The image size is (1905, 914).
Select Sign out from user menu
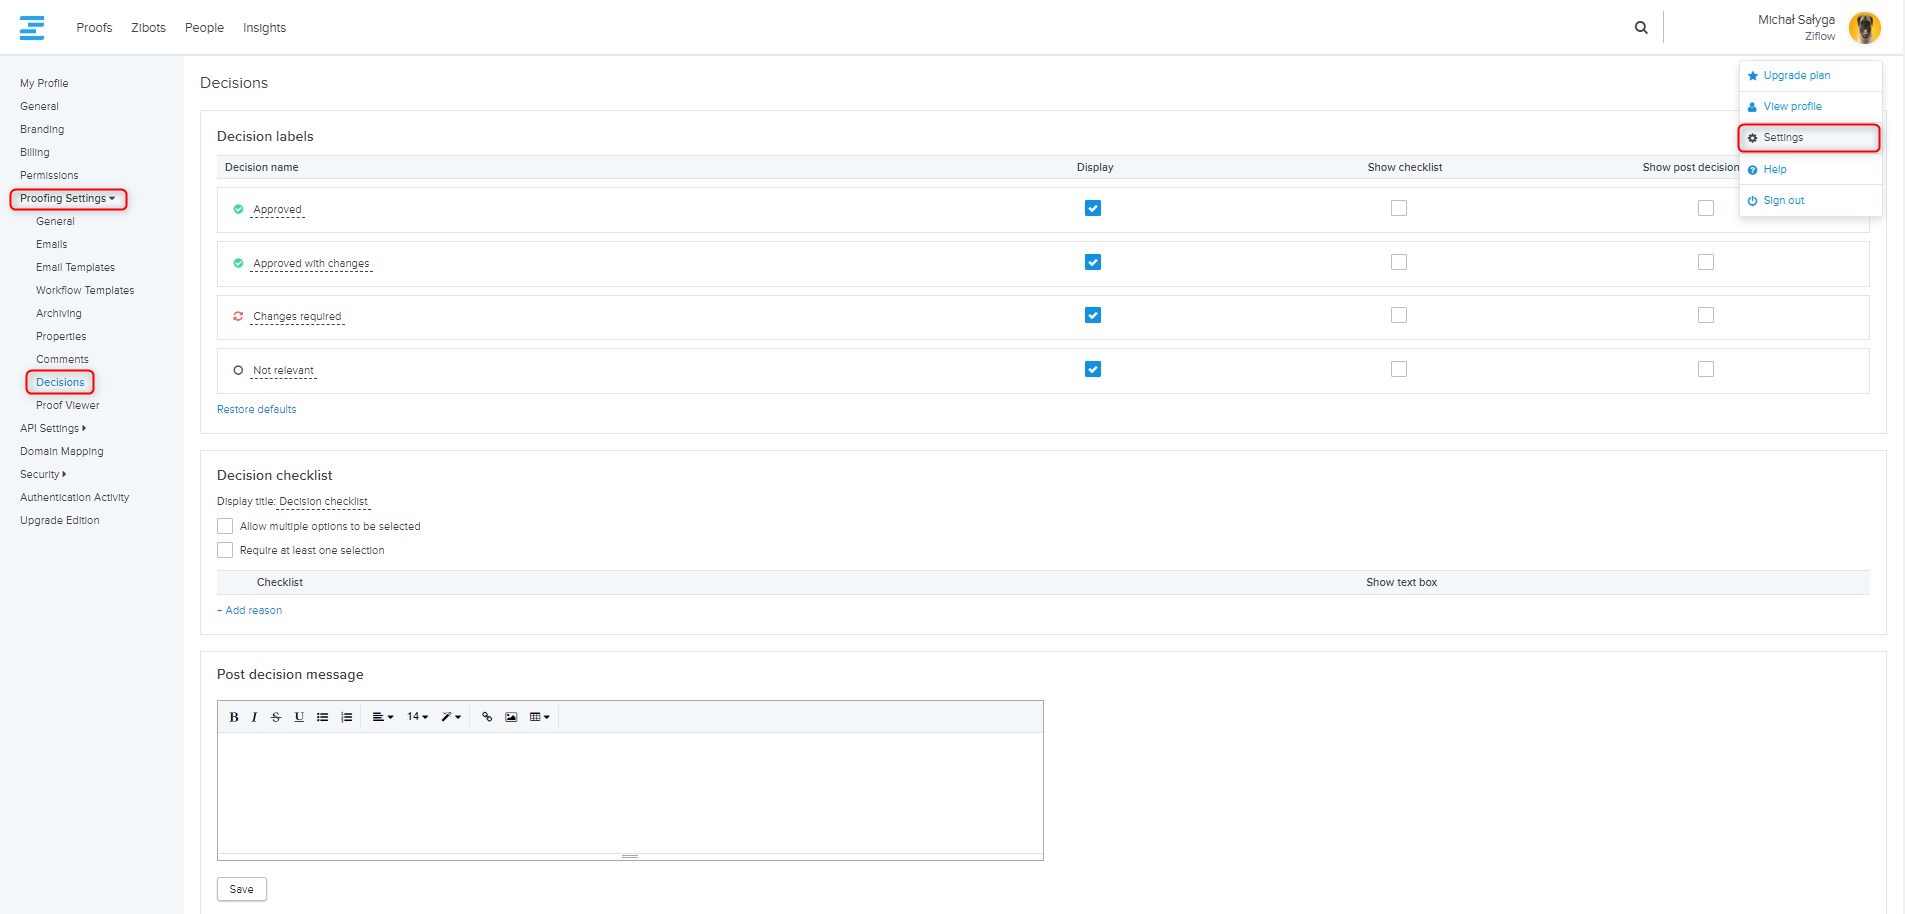[1783, 200]
